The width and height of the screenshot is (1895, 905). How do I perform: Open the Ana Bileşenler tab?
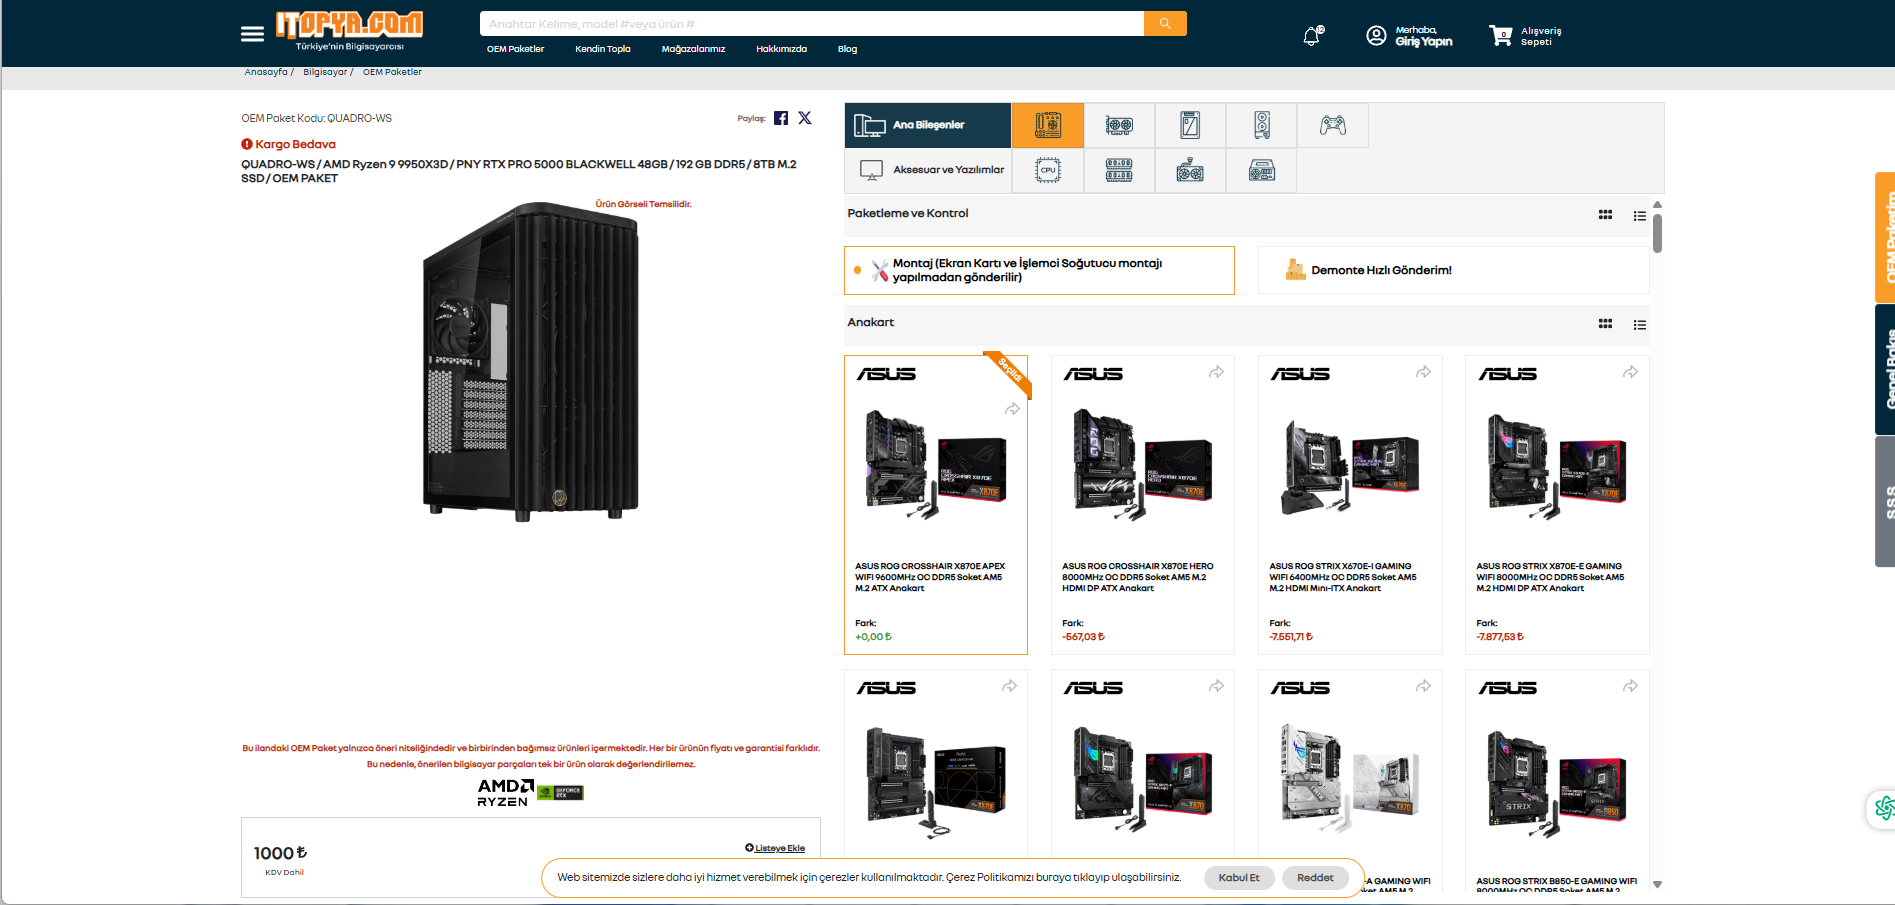(x=927, y=125)
